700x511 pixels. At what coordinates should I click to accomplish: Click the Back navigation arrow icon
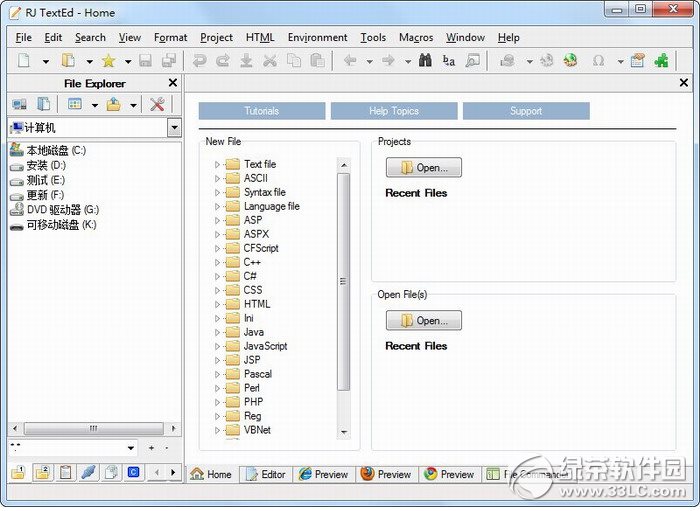coord(350,60)
